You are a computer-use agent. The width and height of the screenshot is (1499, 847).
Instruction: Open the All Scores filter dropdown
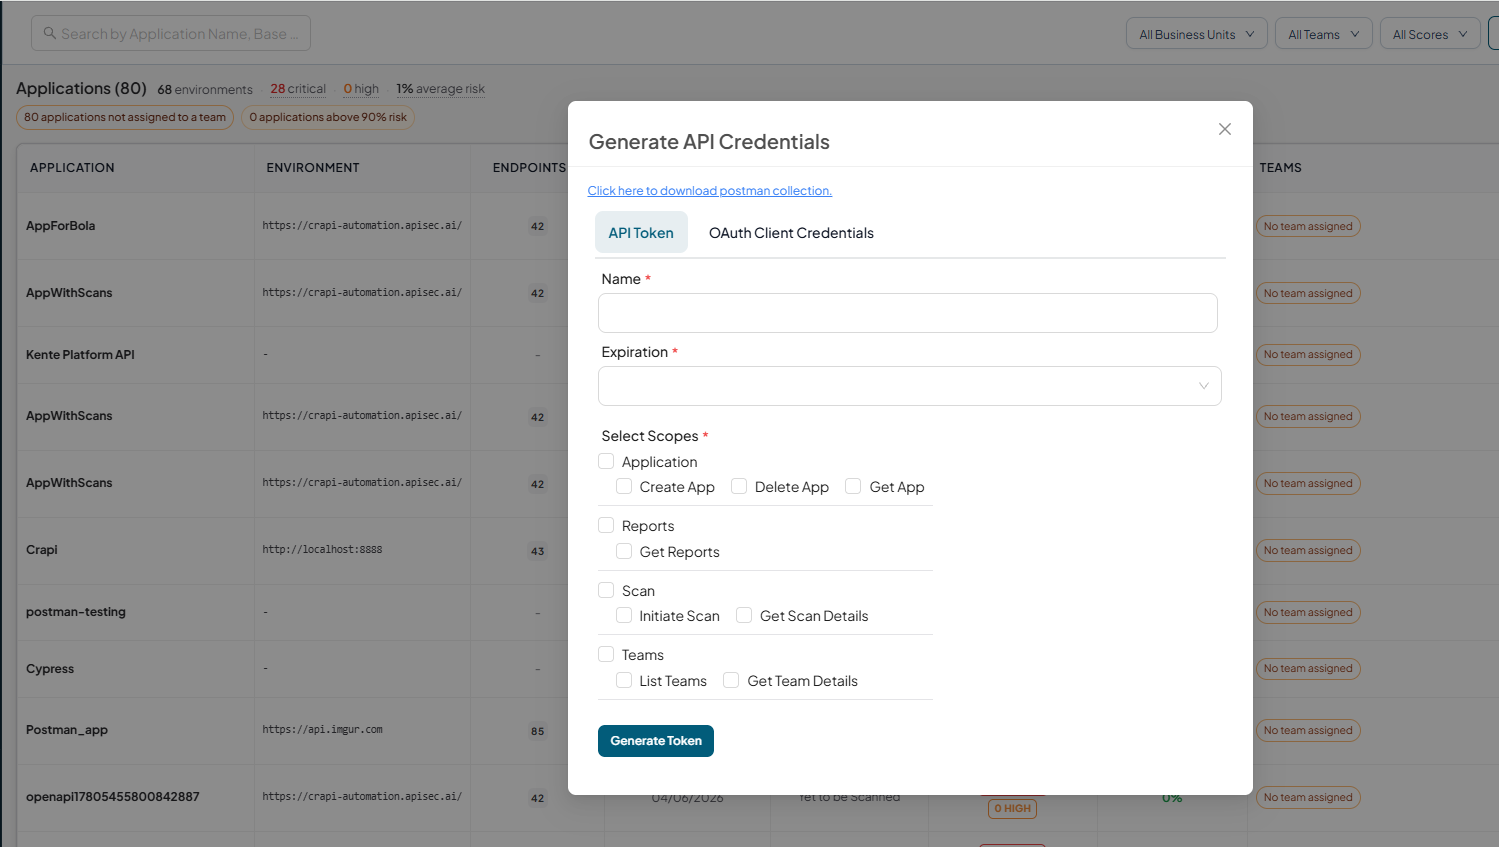[x=1430, y=34]
